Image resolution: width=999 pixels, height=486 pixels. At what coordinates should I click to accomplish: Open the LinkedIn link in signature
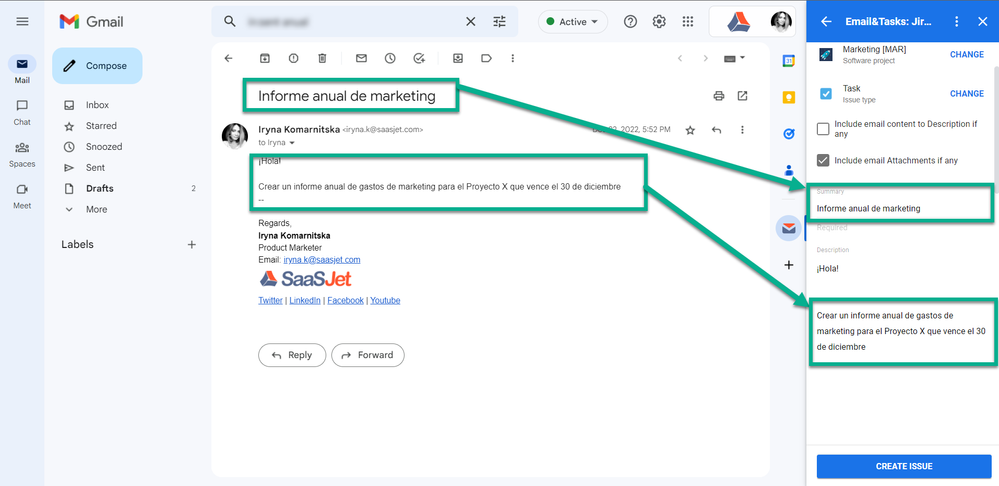305,301
